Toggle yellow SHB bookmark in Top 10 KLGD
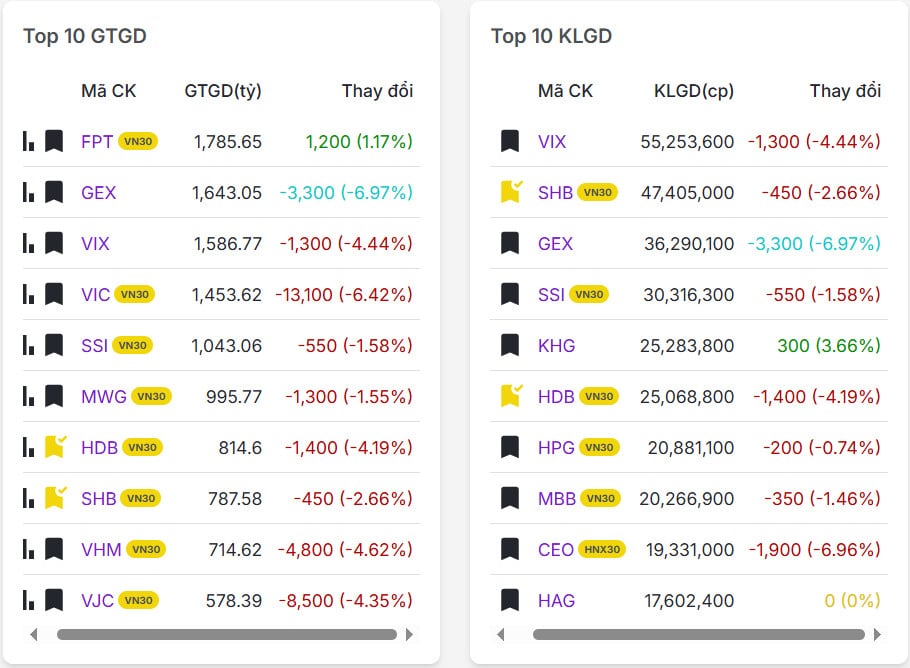This screenshot has height=668, width=910. click(511, 191)
